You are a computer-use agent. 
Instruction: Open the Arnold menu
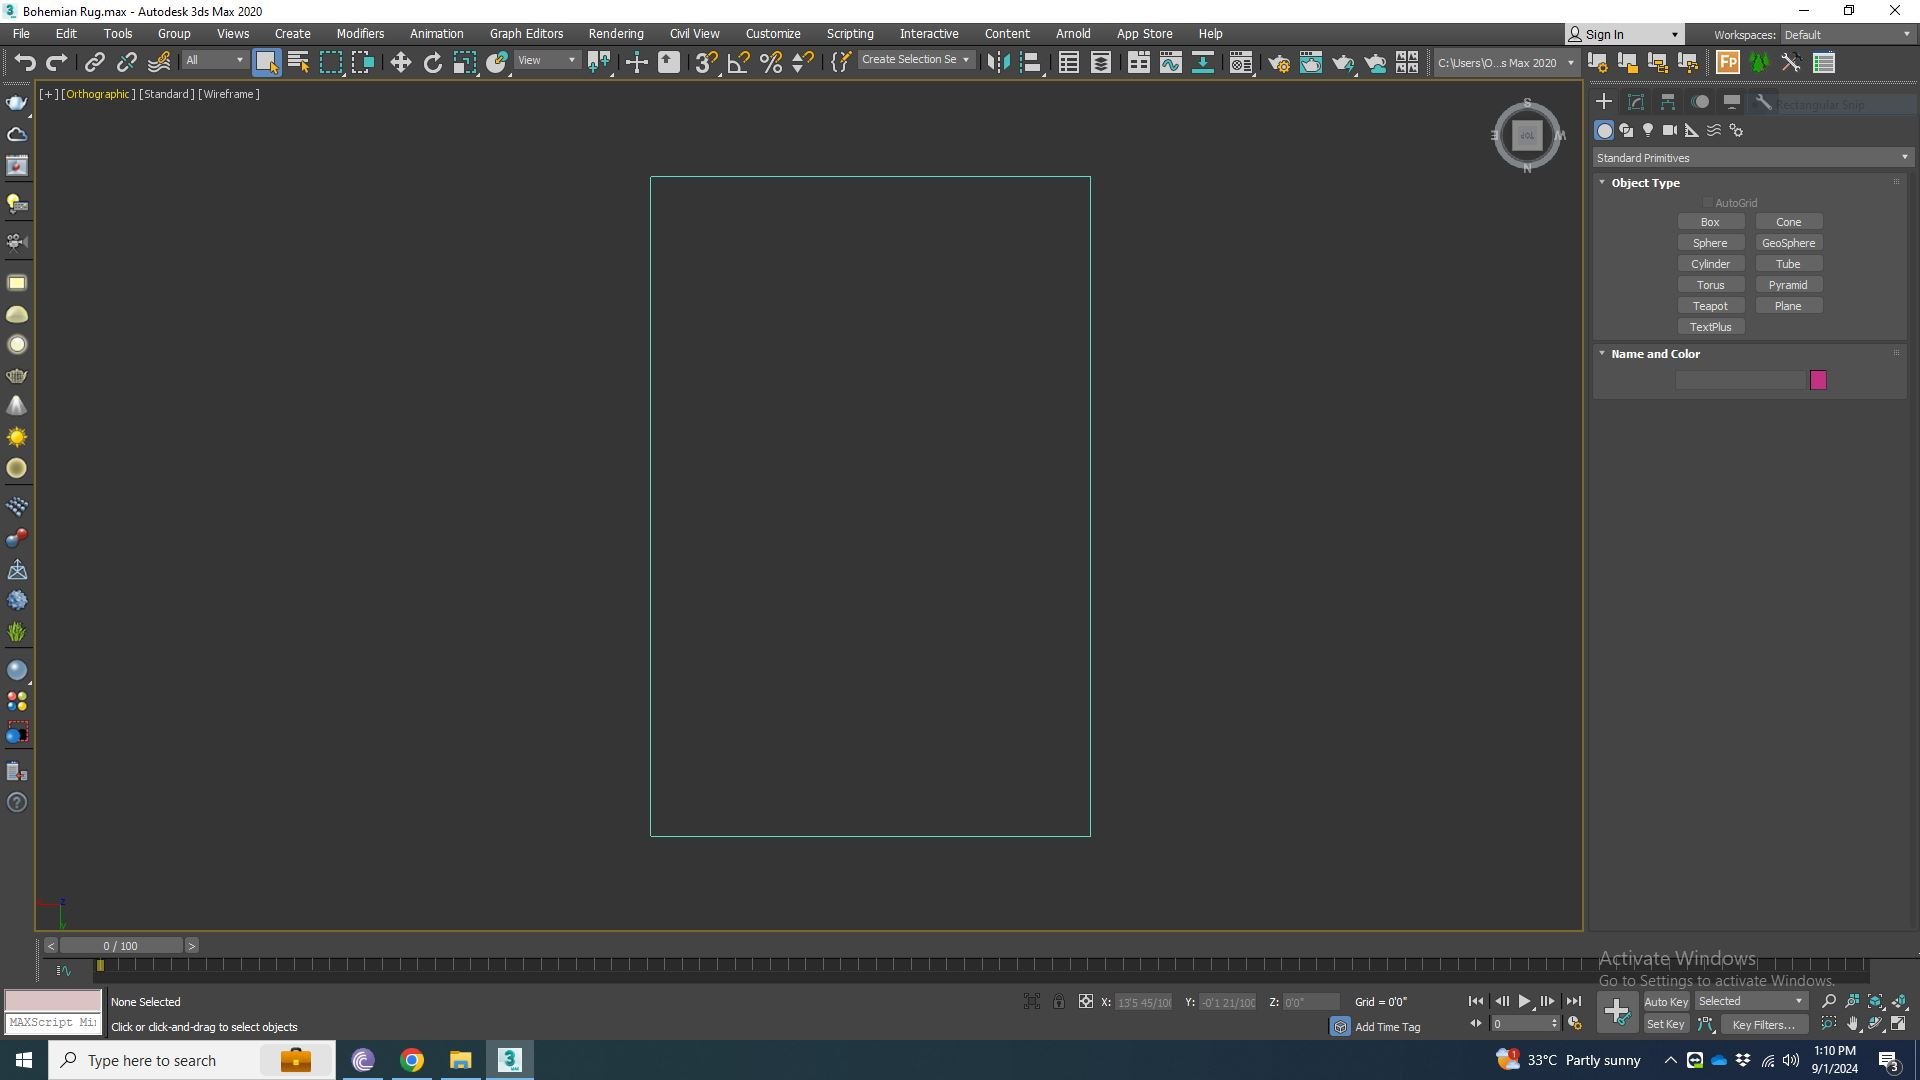(x=1073, y=33)
